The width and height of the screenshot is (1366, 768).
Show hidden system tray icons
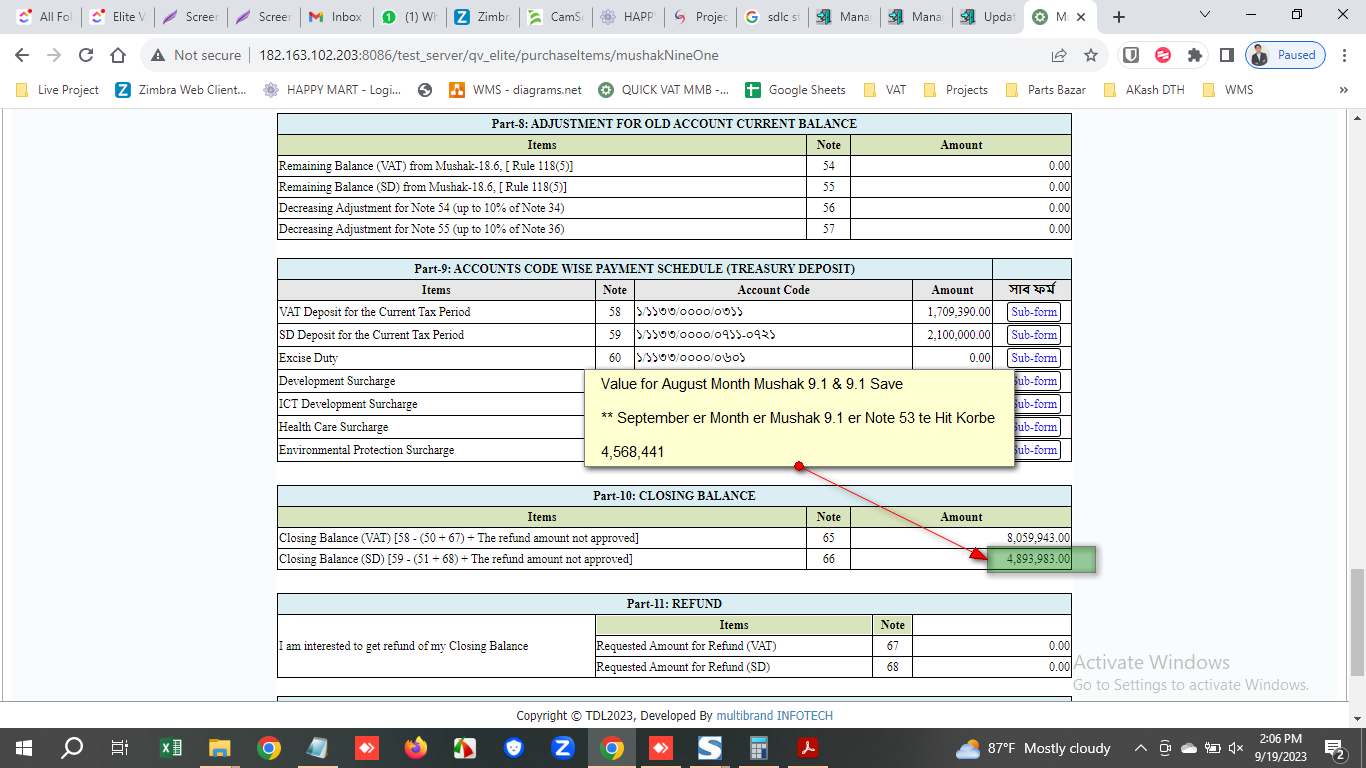tap(1140, 748)
